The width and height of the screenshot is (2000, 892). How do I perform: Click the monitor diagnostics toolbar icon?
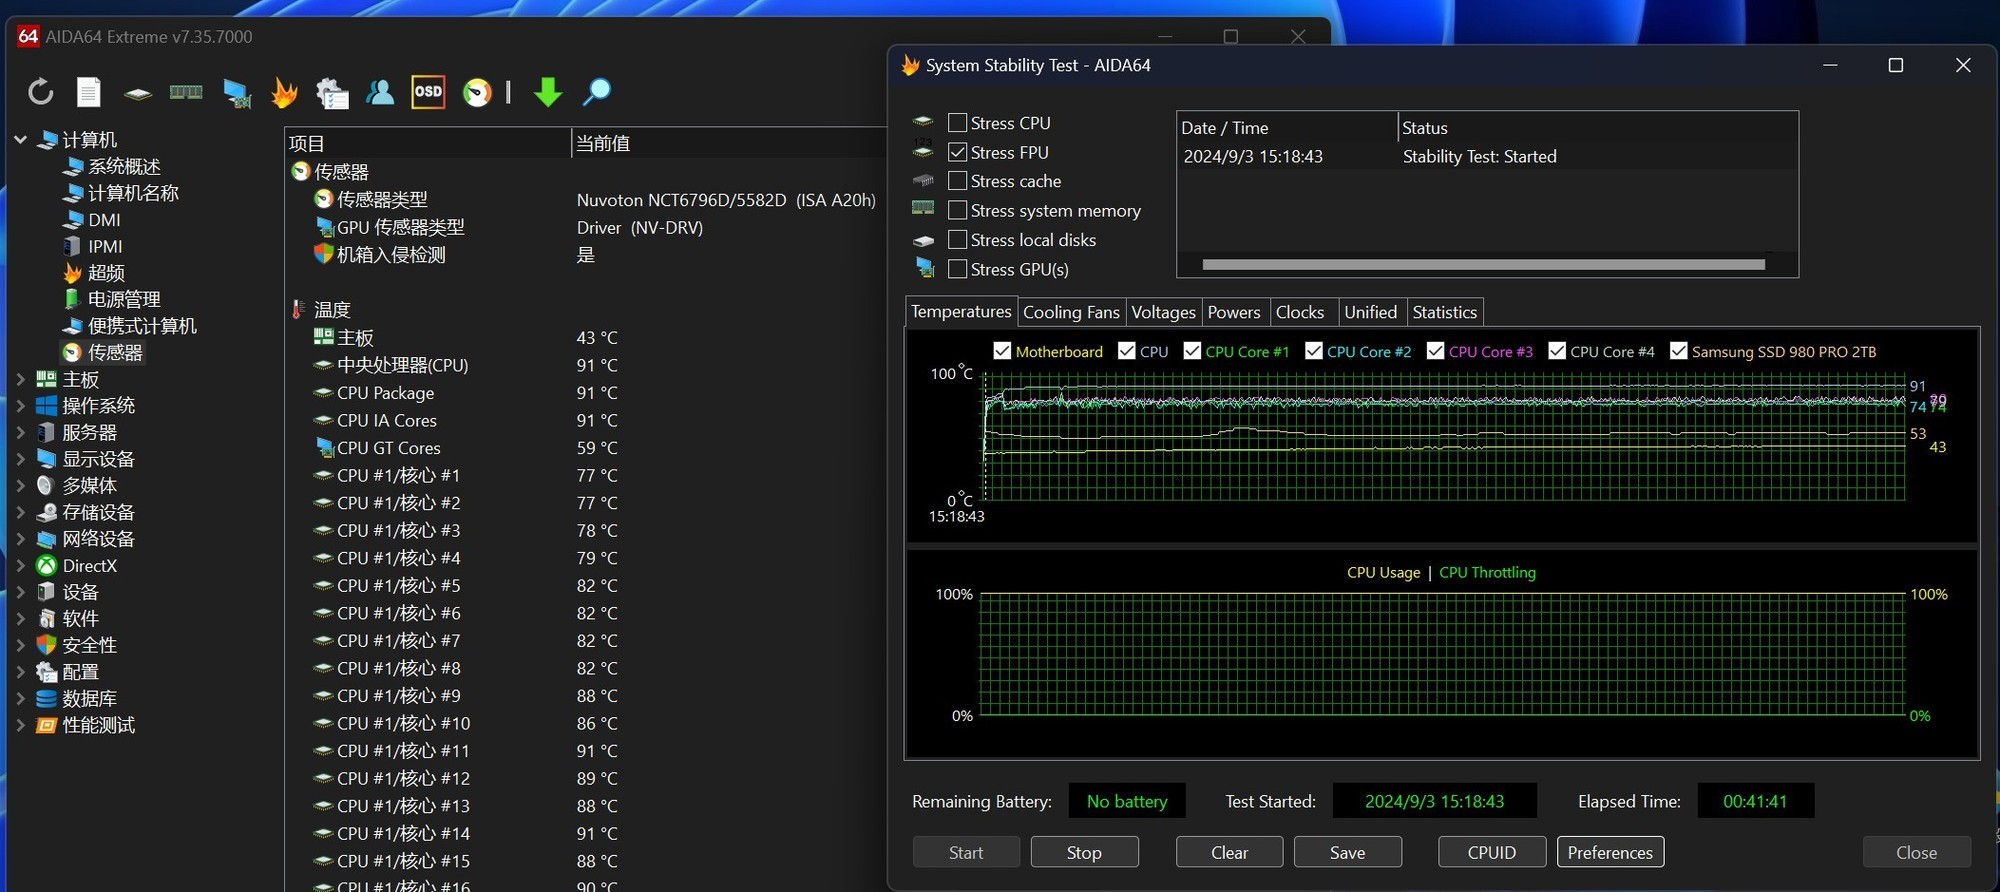pyautogui.click(x=237, y=93)
